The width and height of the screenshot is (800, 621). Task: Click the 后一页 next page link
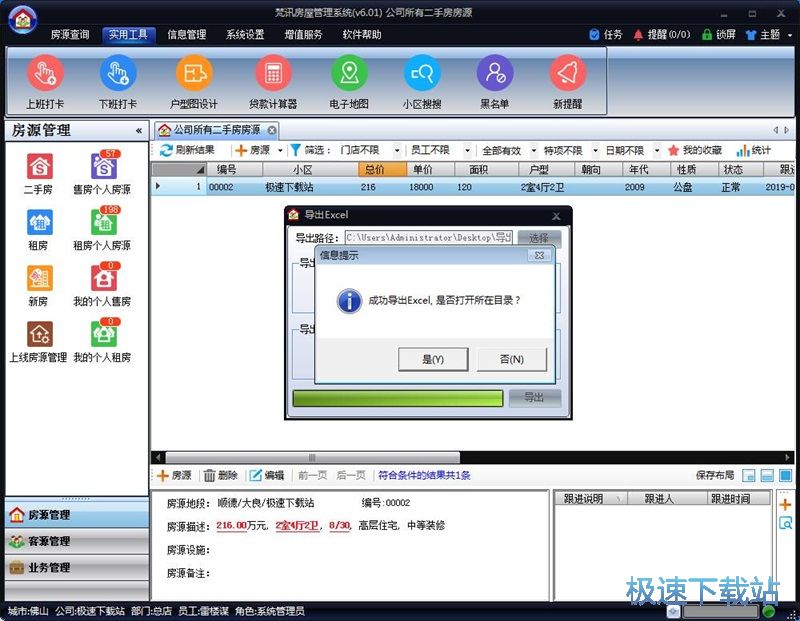pyautogui.click(x=351, y=476)
